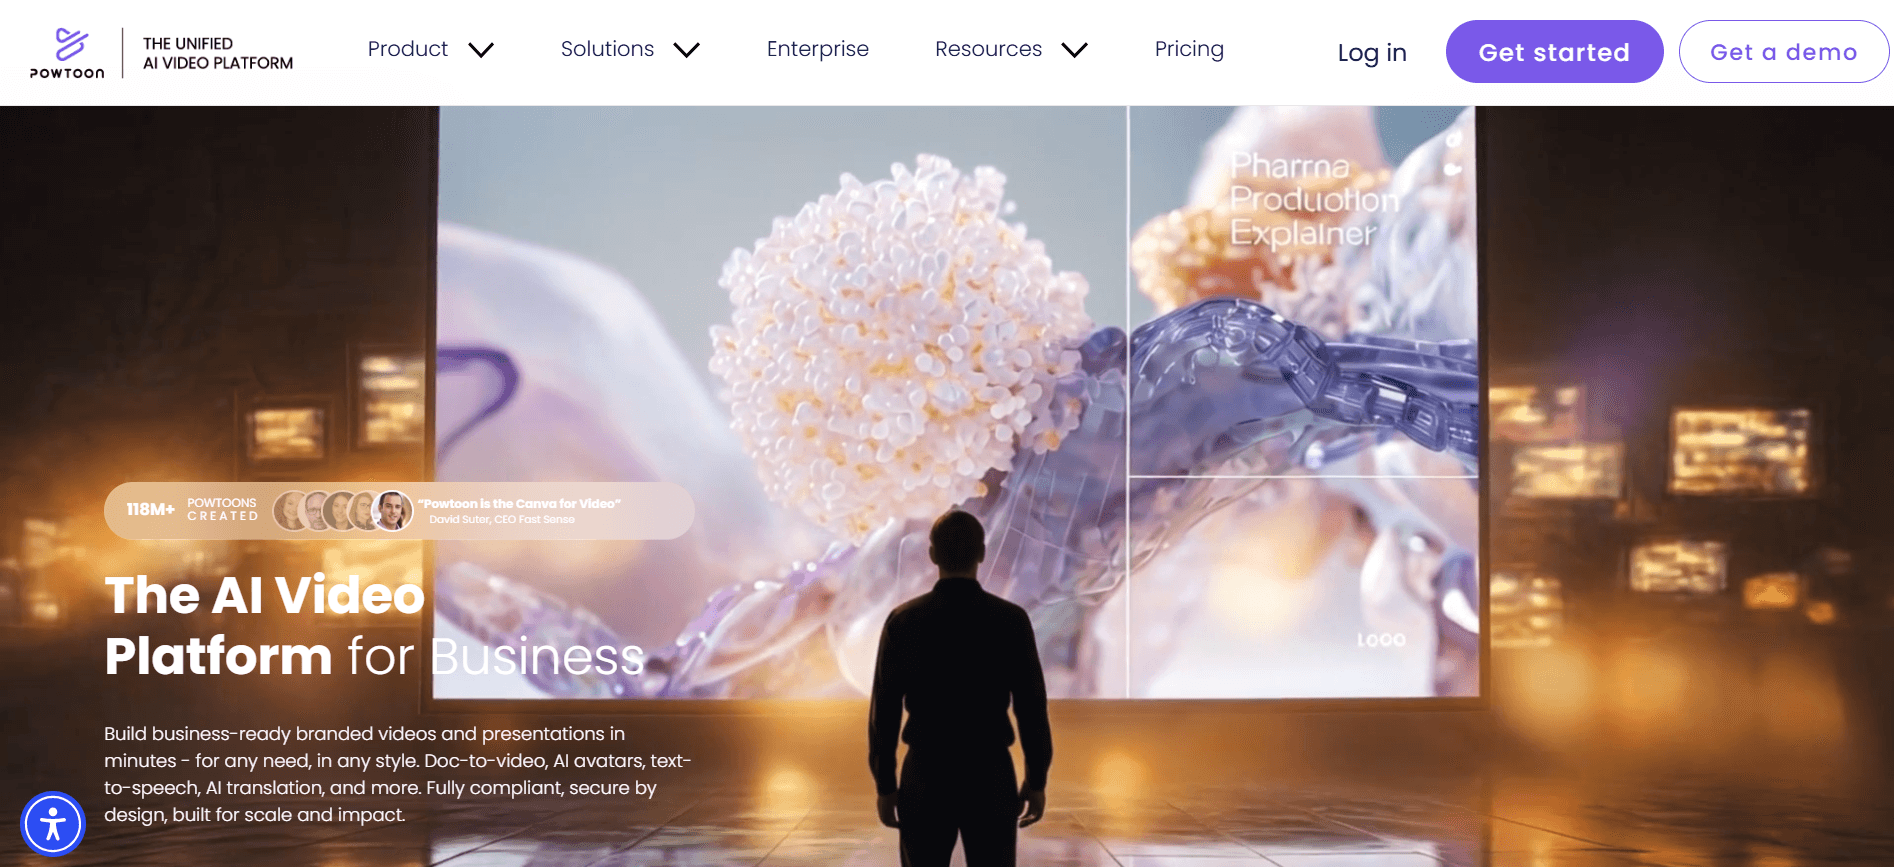
Task: Open the Resources menu item
Action: [988, 49]
